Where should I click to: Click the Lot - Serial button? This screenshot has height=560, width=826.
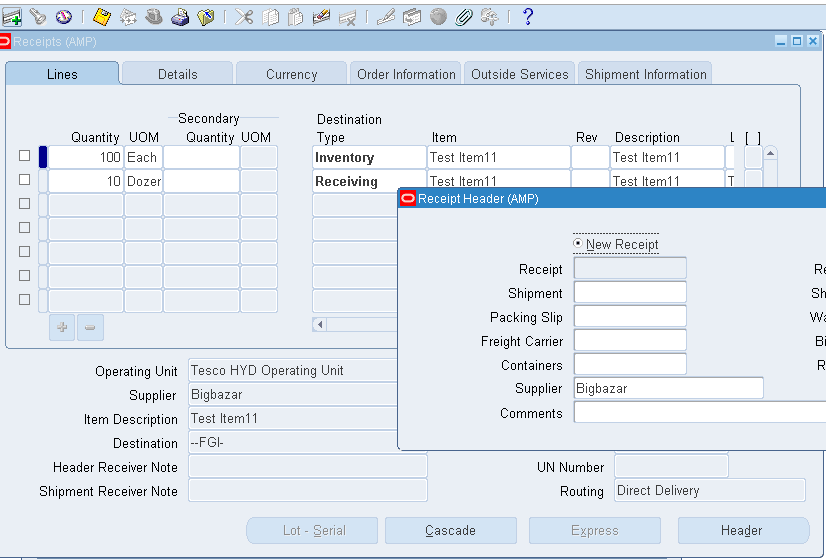312,530
